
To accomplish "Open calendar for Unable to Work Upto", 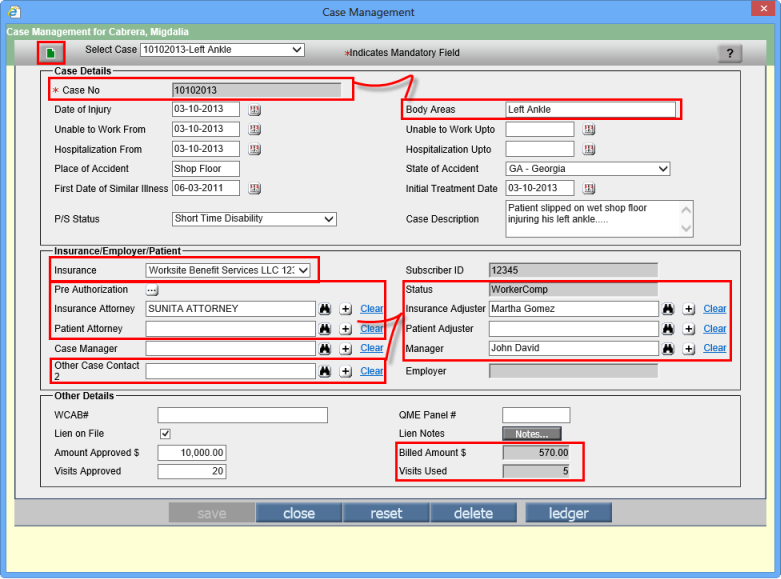I will tap(589, 130).
